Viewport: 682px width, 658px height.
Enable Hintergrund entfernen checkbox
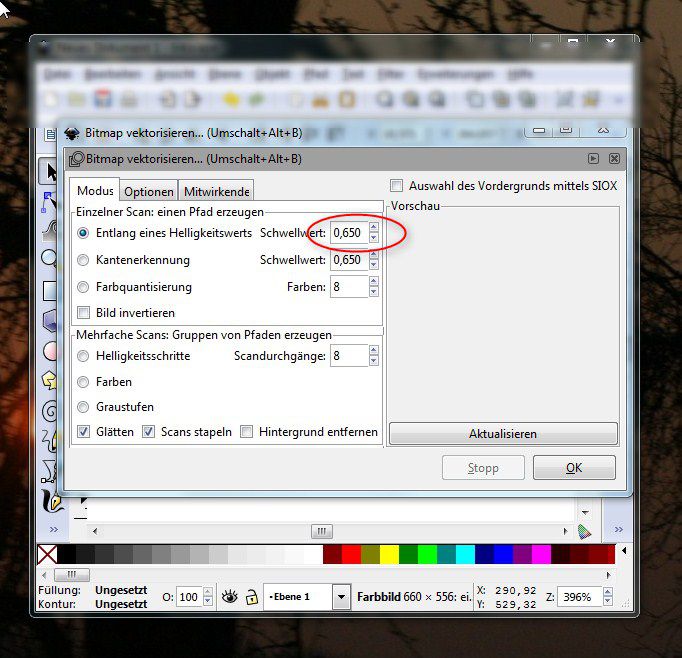[x=247, y=432]
